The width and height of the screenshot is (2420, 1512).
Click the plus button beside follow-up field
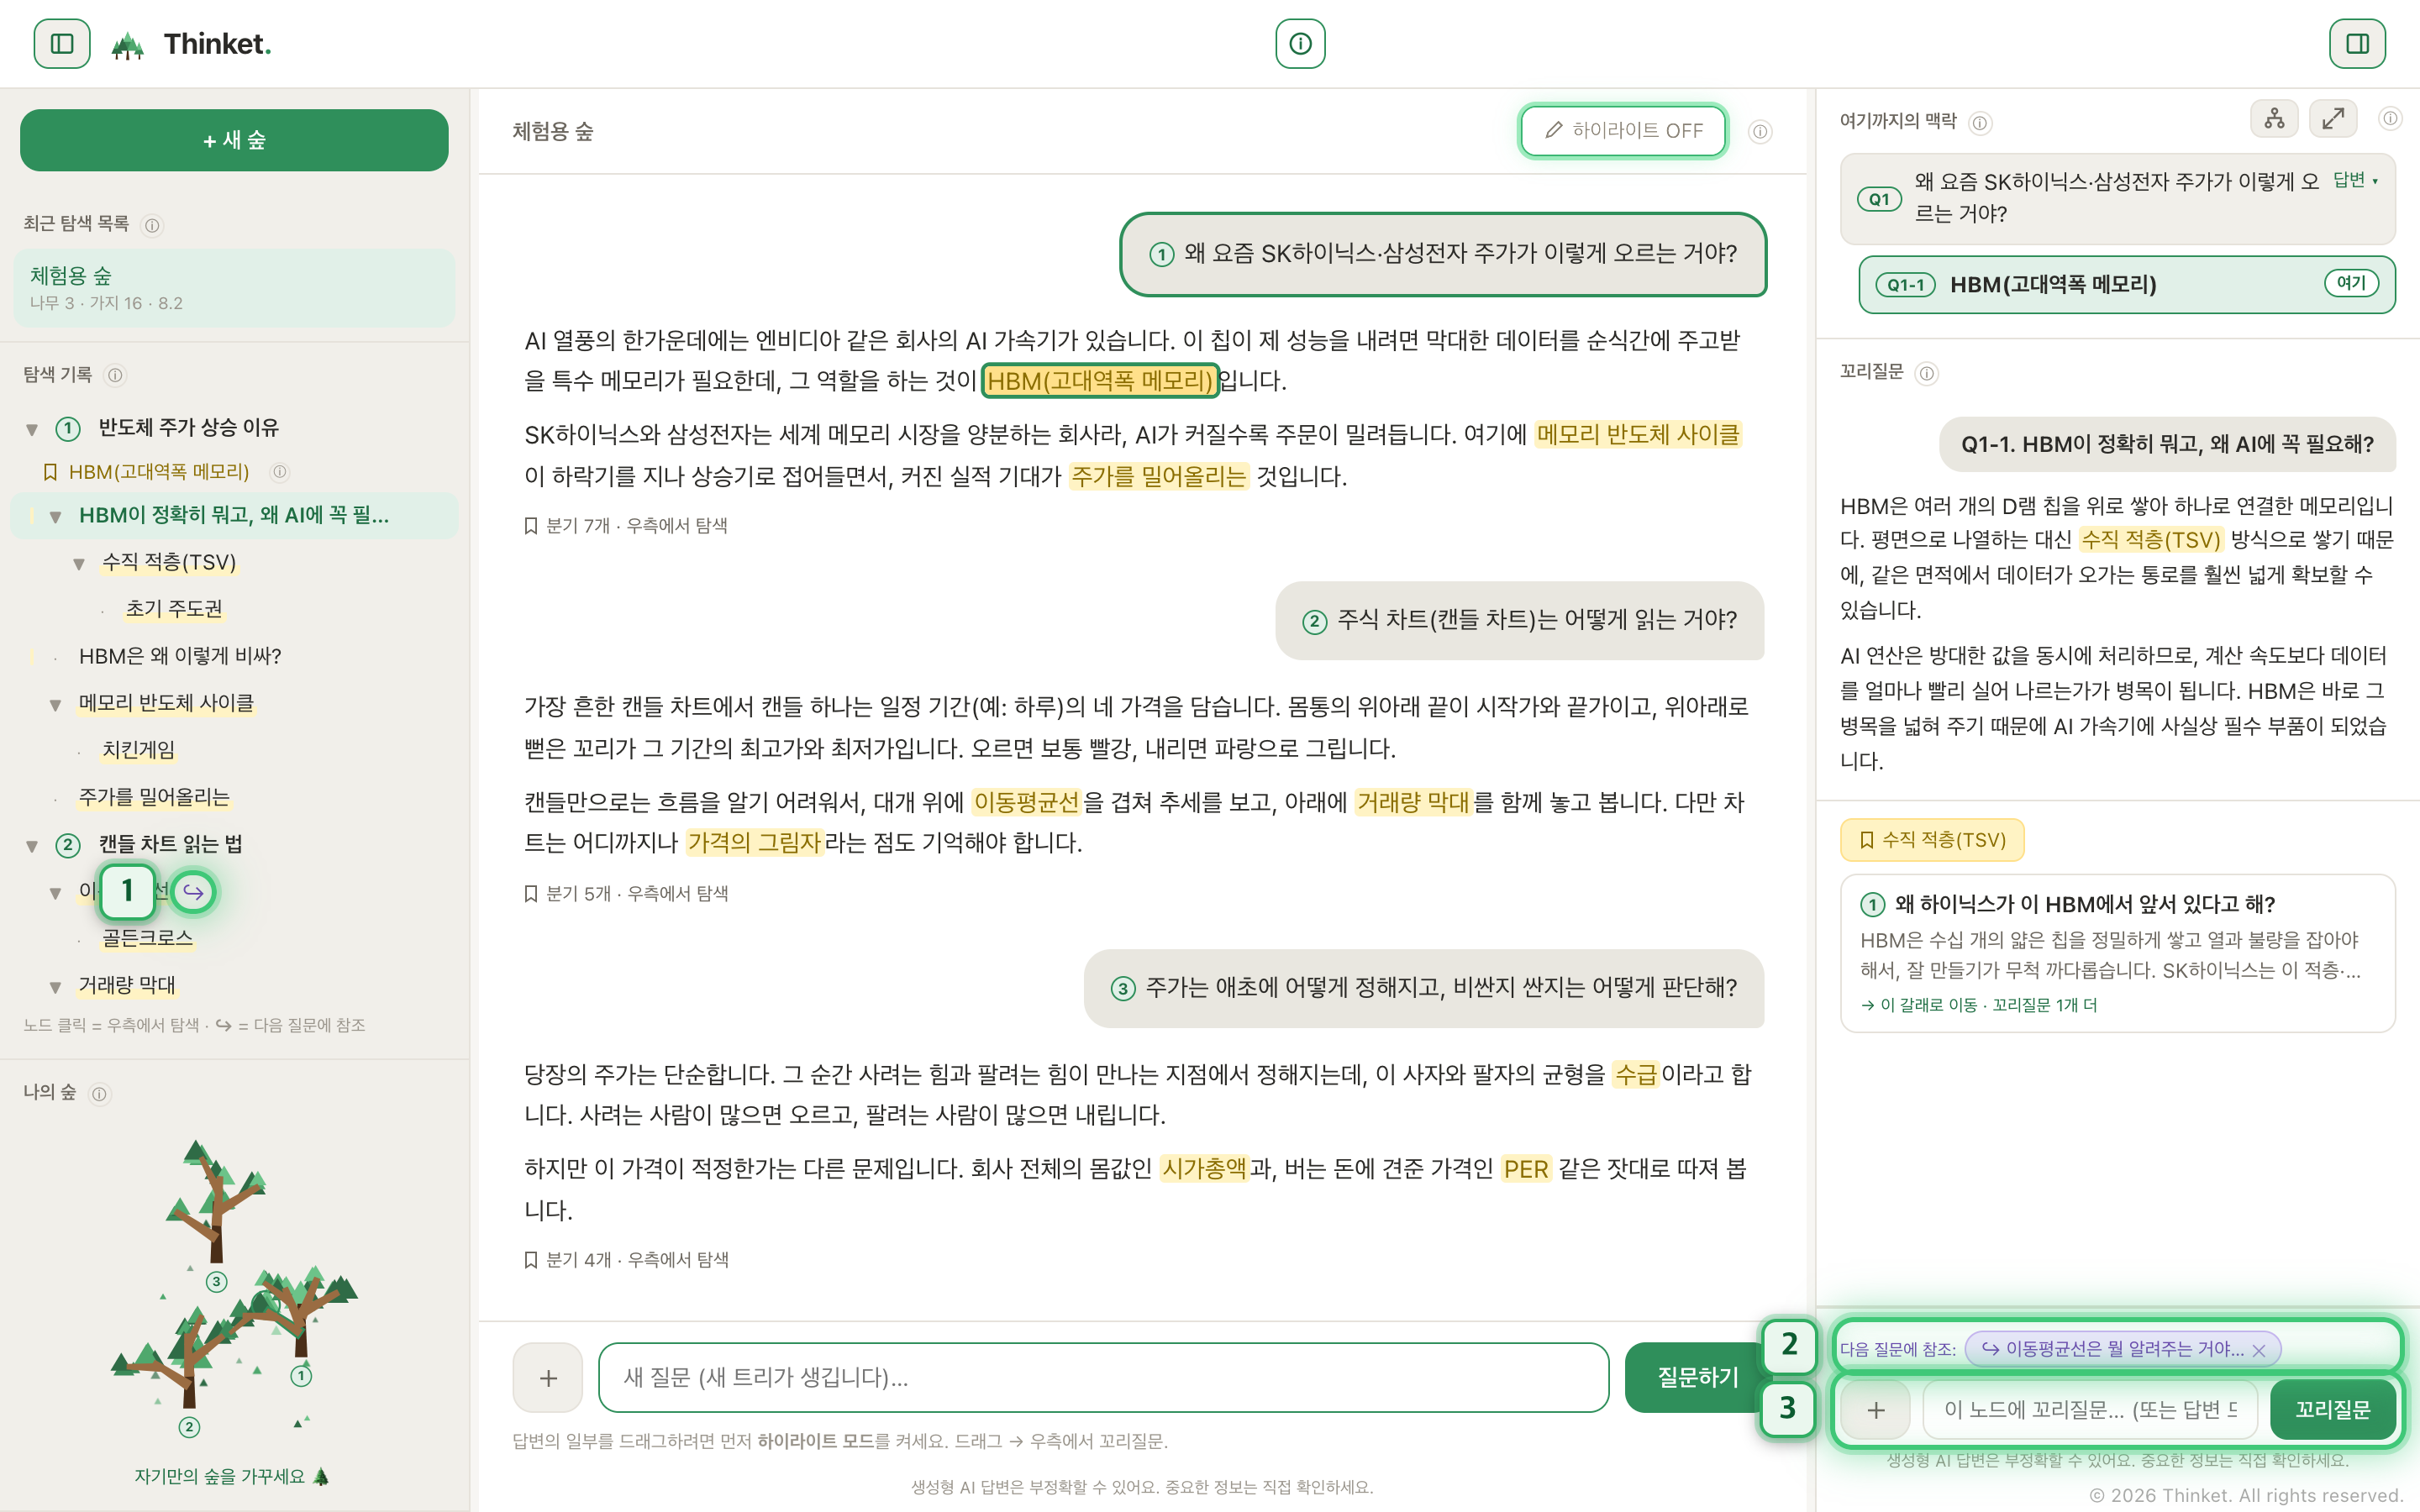[x=1876, y=1409]
